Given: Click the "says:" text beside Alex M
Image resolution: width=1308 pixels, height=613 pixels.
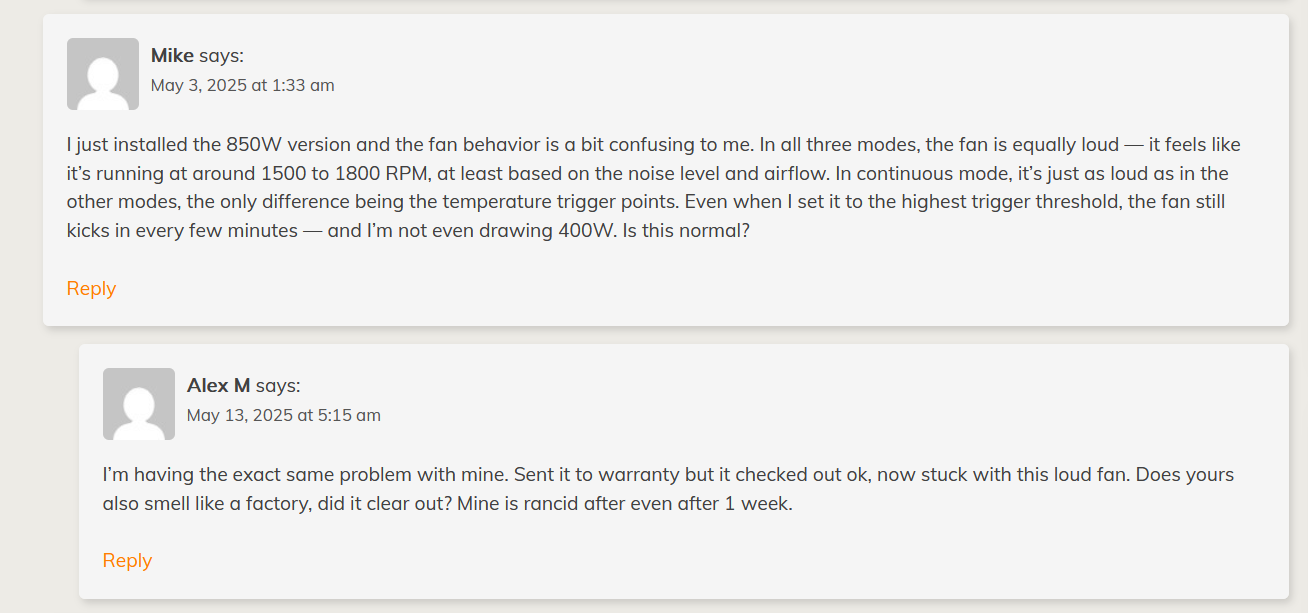Looking at the screenshot, I should point(278,386).
